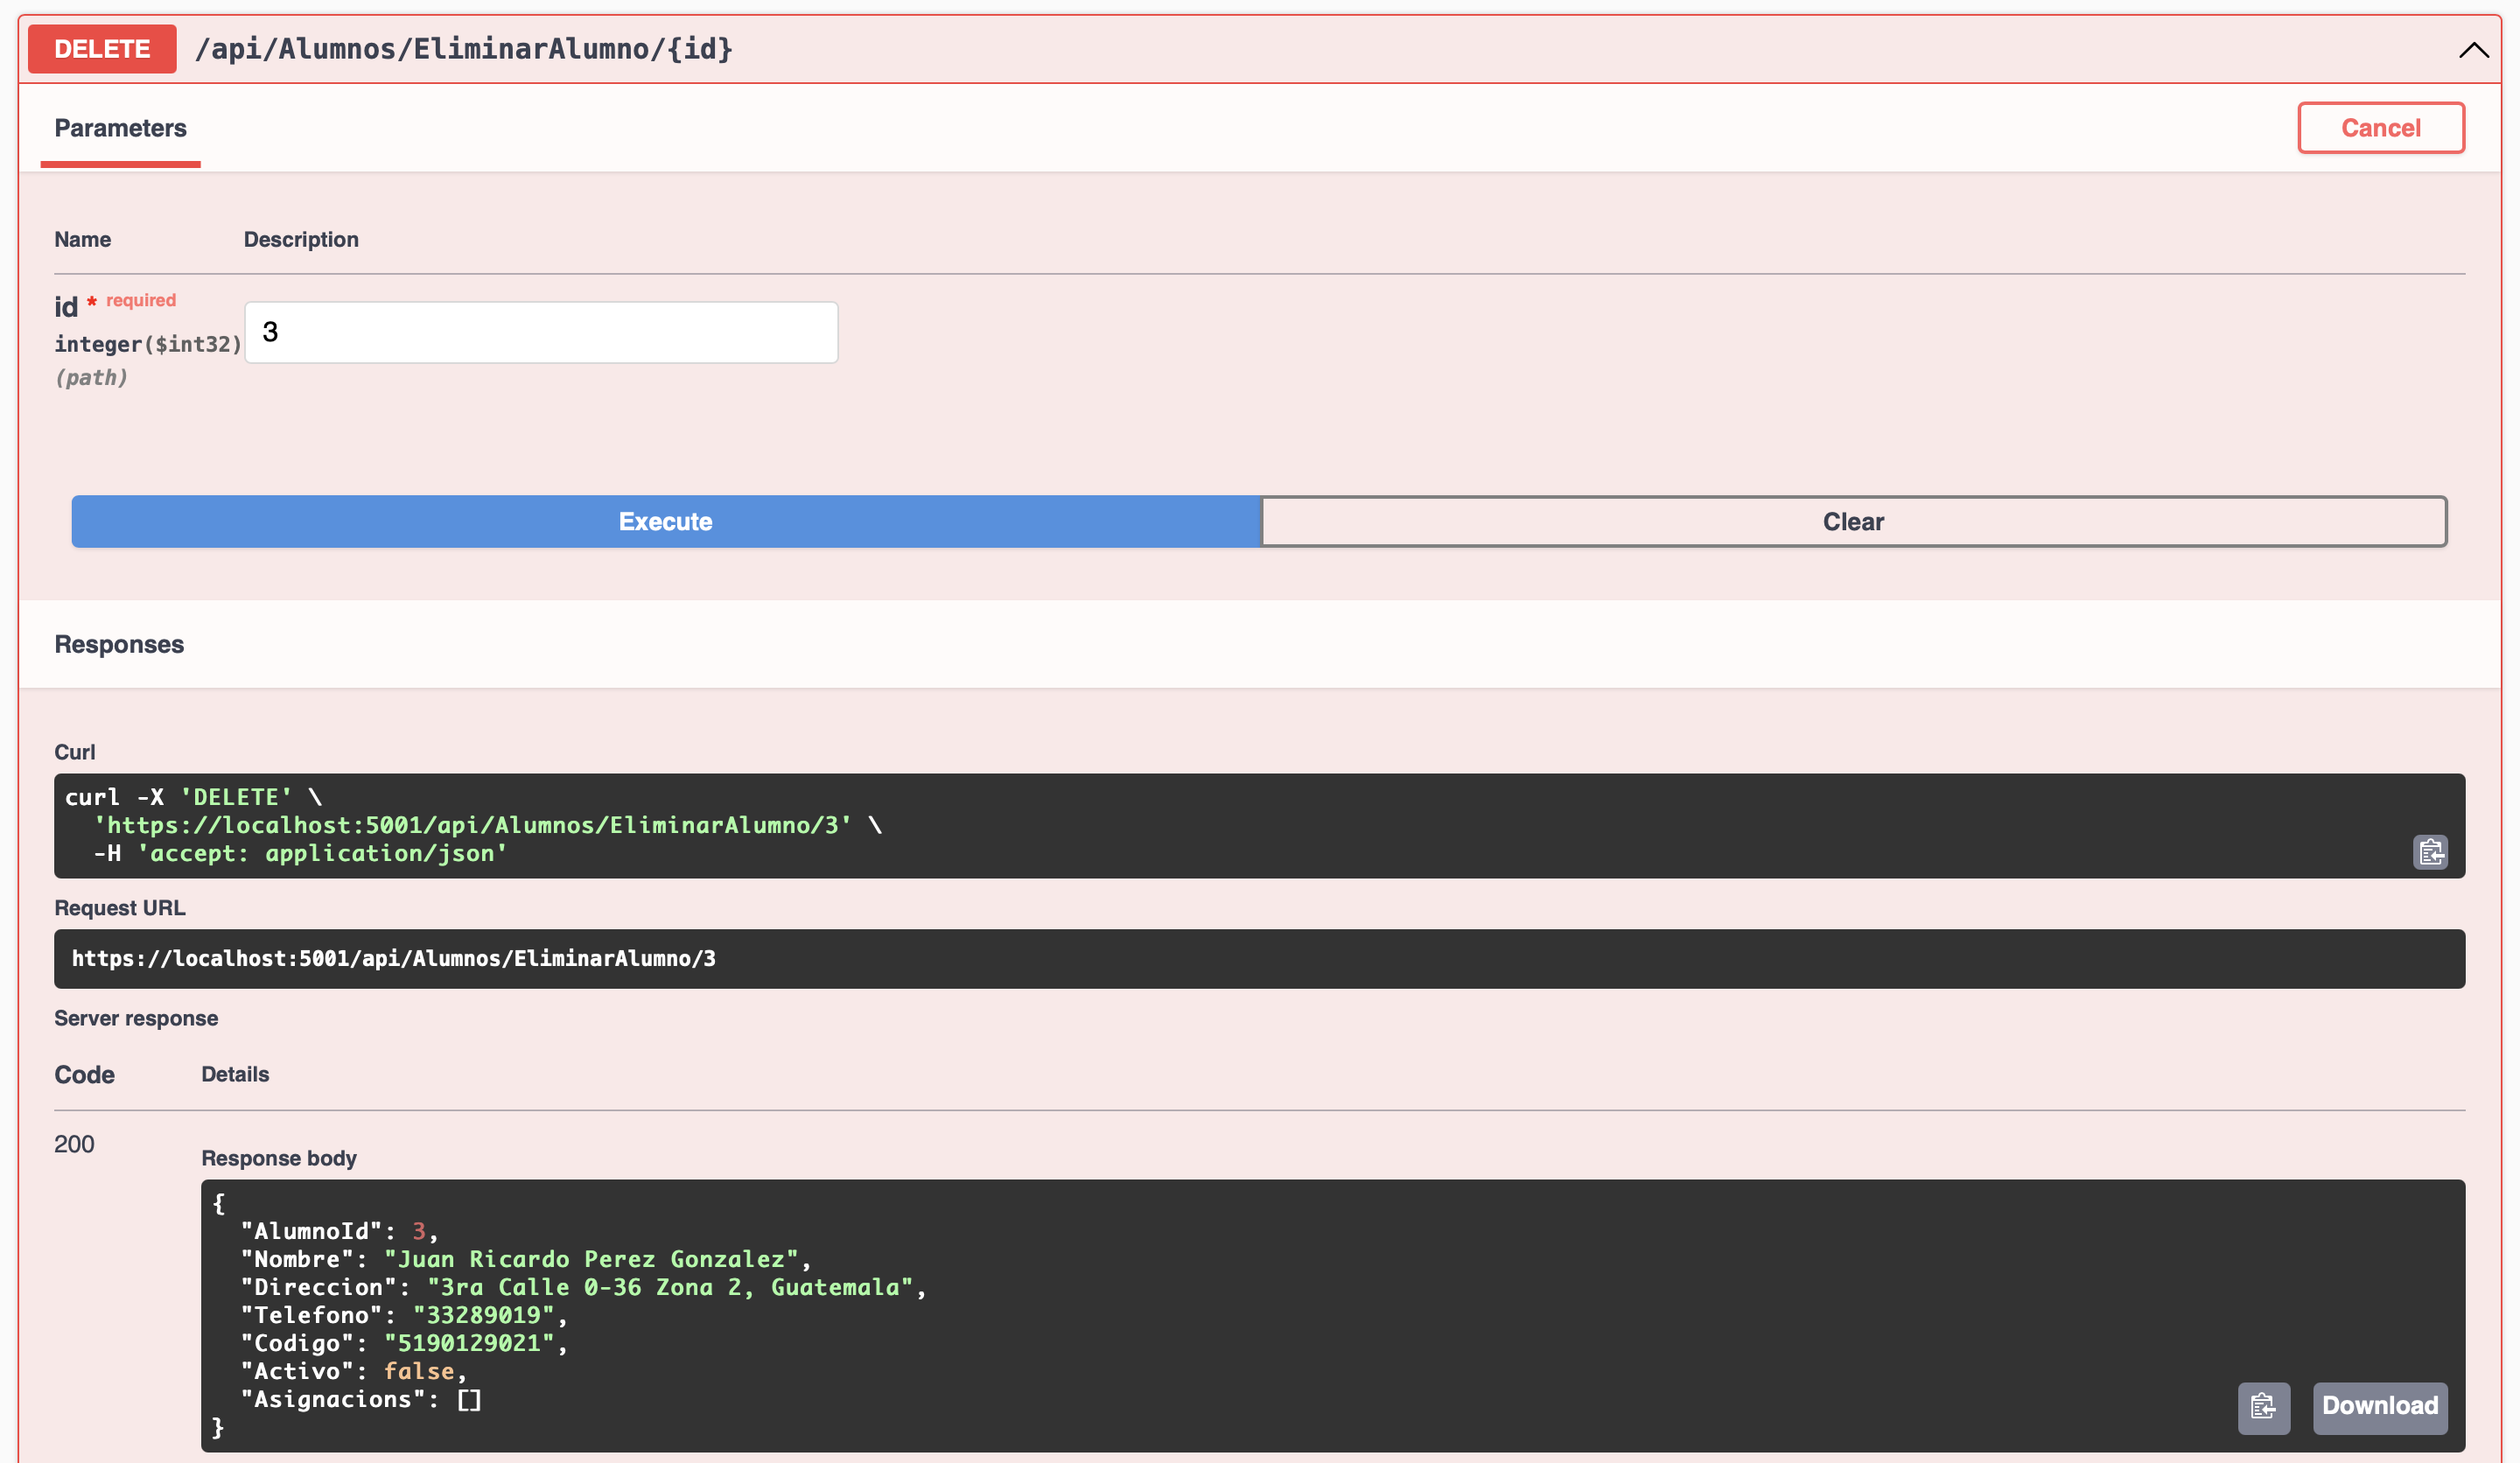Click the -H 'accept: application/json' line
The image size is (2520, 1463).
coord(300,853)
